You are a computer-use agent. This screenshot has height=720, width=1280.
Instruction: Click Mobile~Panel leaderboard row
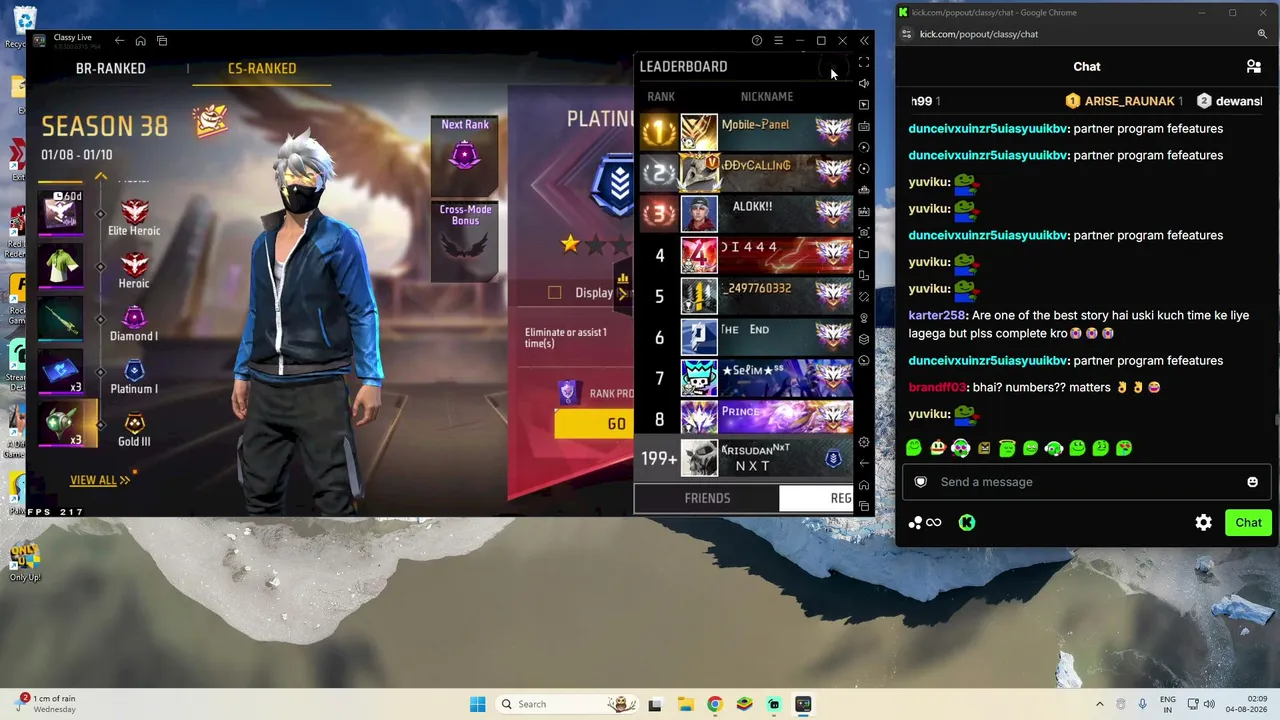(746, 132)
